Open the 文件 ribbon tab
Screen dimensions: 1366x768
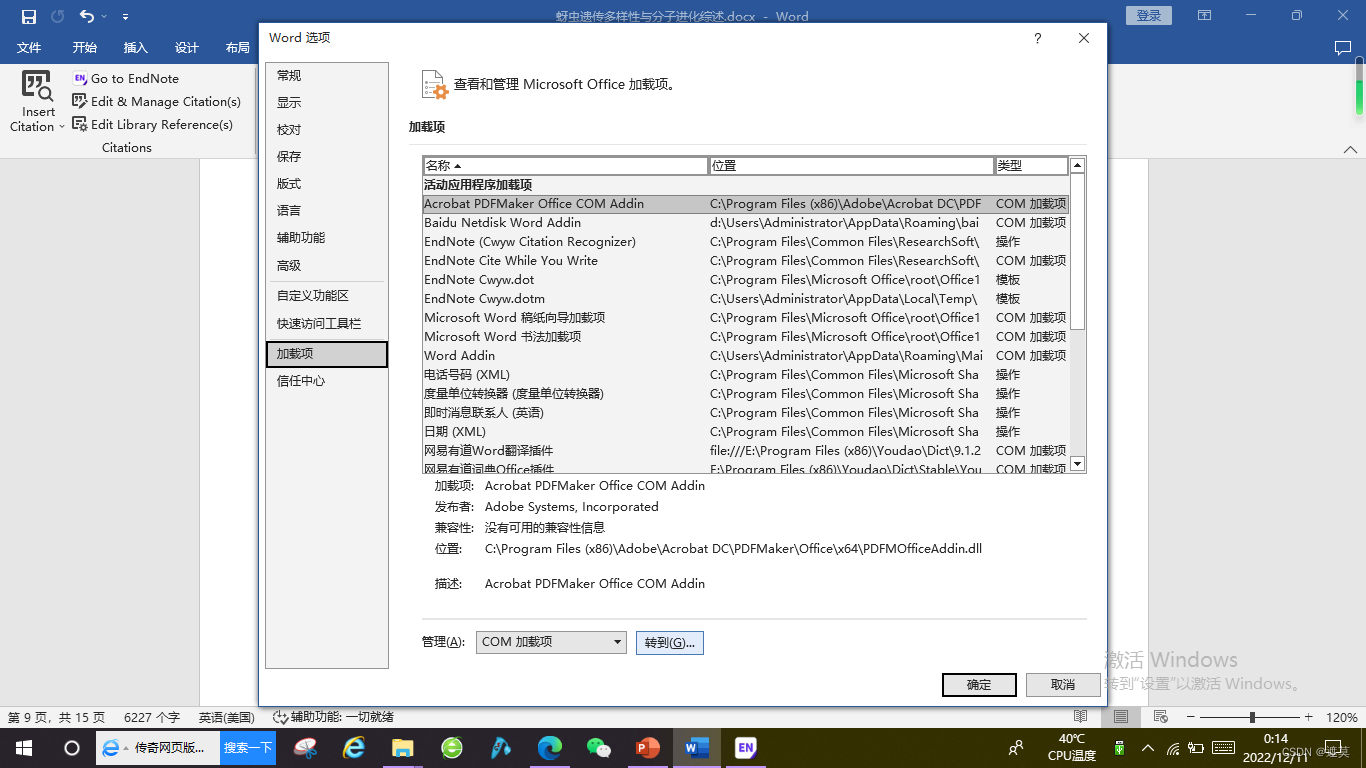29,48
